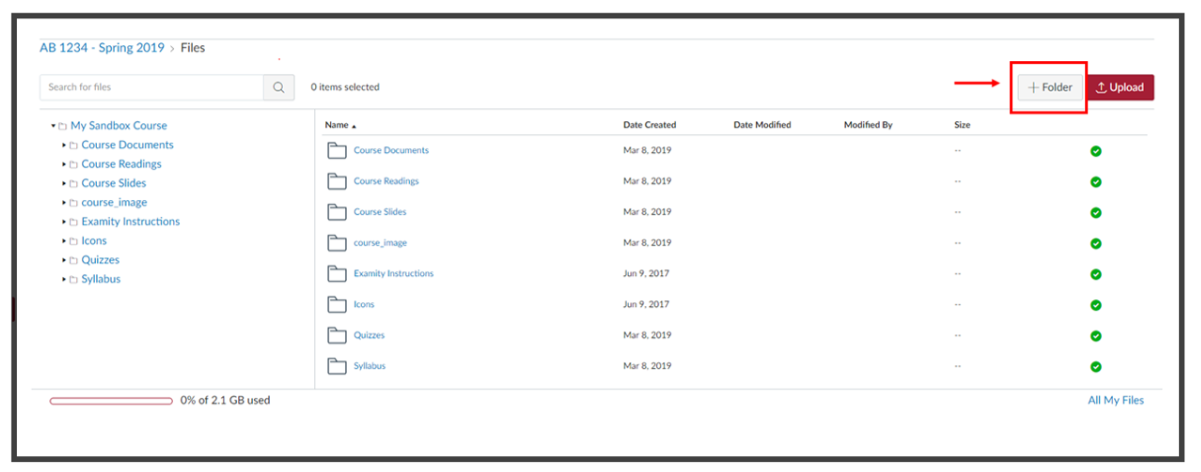Screen dimensions: 1201x472
Task: Click the course_image folder icon in list
Action: click(x=335, y=243)
